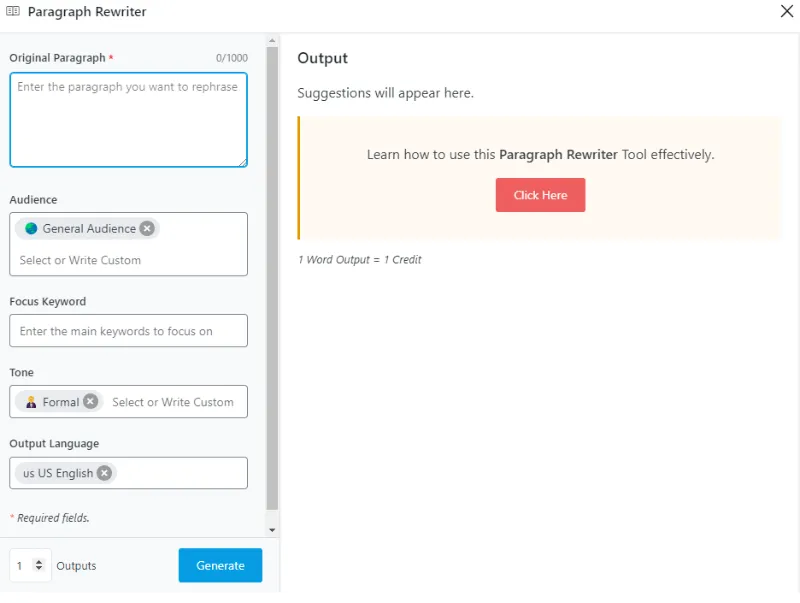
Task: Click the form panel's vertical scrollbar thumb
Action: 272,280
